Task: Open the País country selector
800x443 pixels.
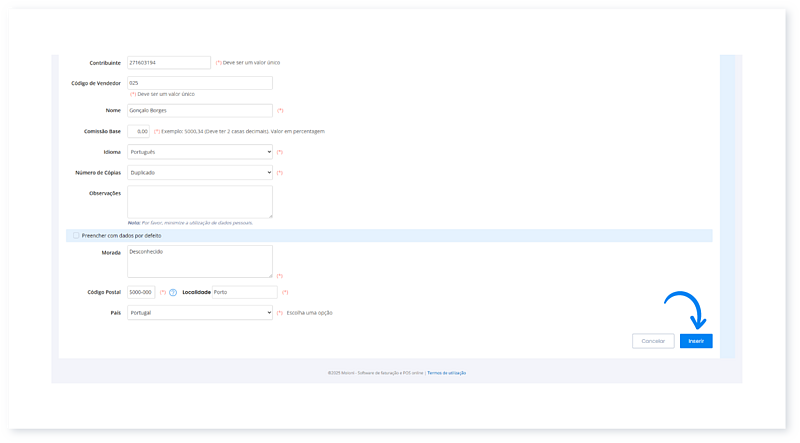Action: pyautogui.click(x=200, y=312)
